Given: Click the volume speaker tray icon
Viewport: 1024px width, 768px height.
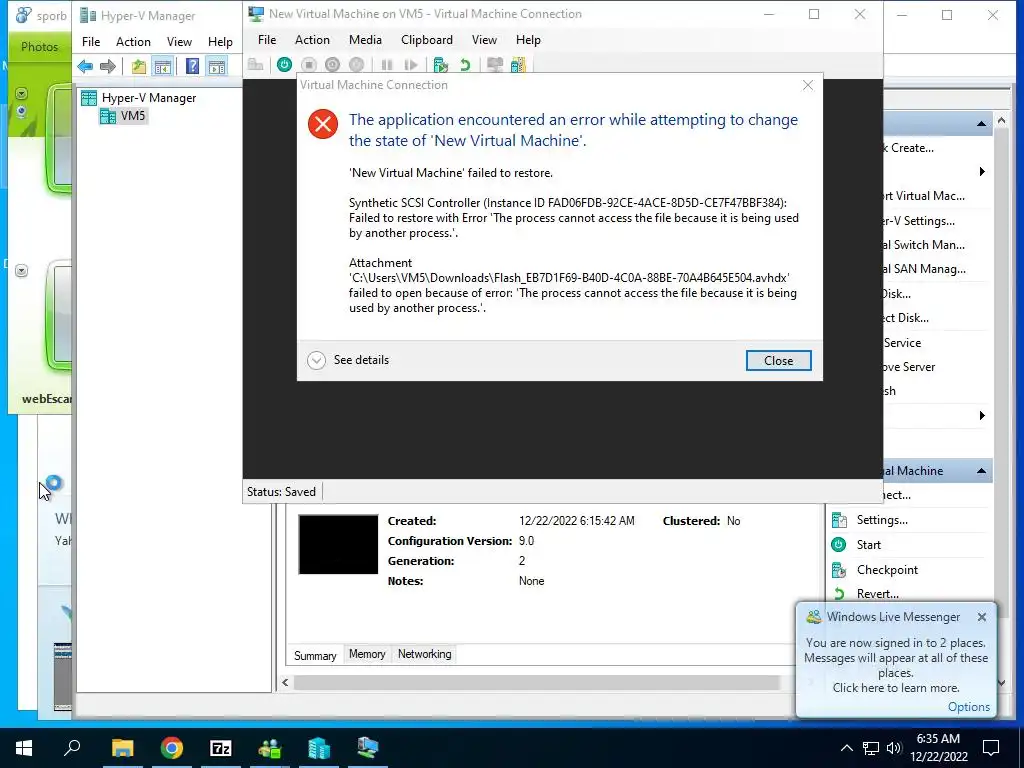Looking at the screenshot, I should tap(894, 748).
